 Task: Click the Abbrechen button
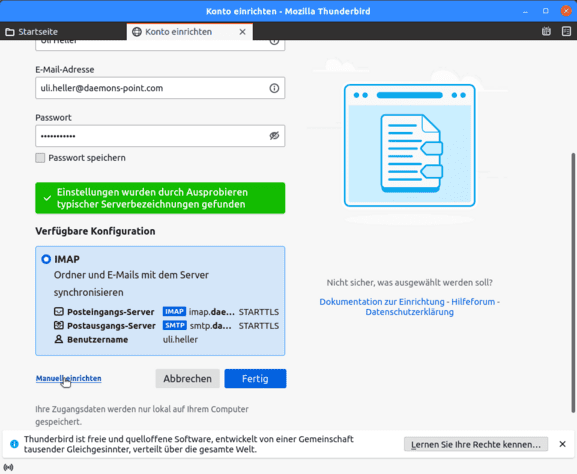coord(188,379)
